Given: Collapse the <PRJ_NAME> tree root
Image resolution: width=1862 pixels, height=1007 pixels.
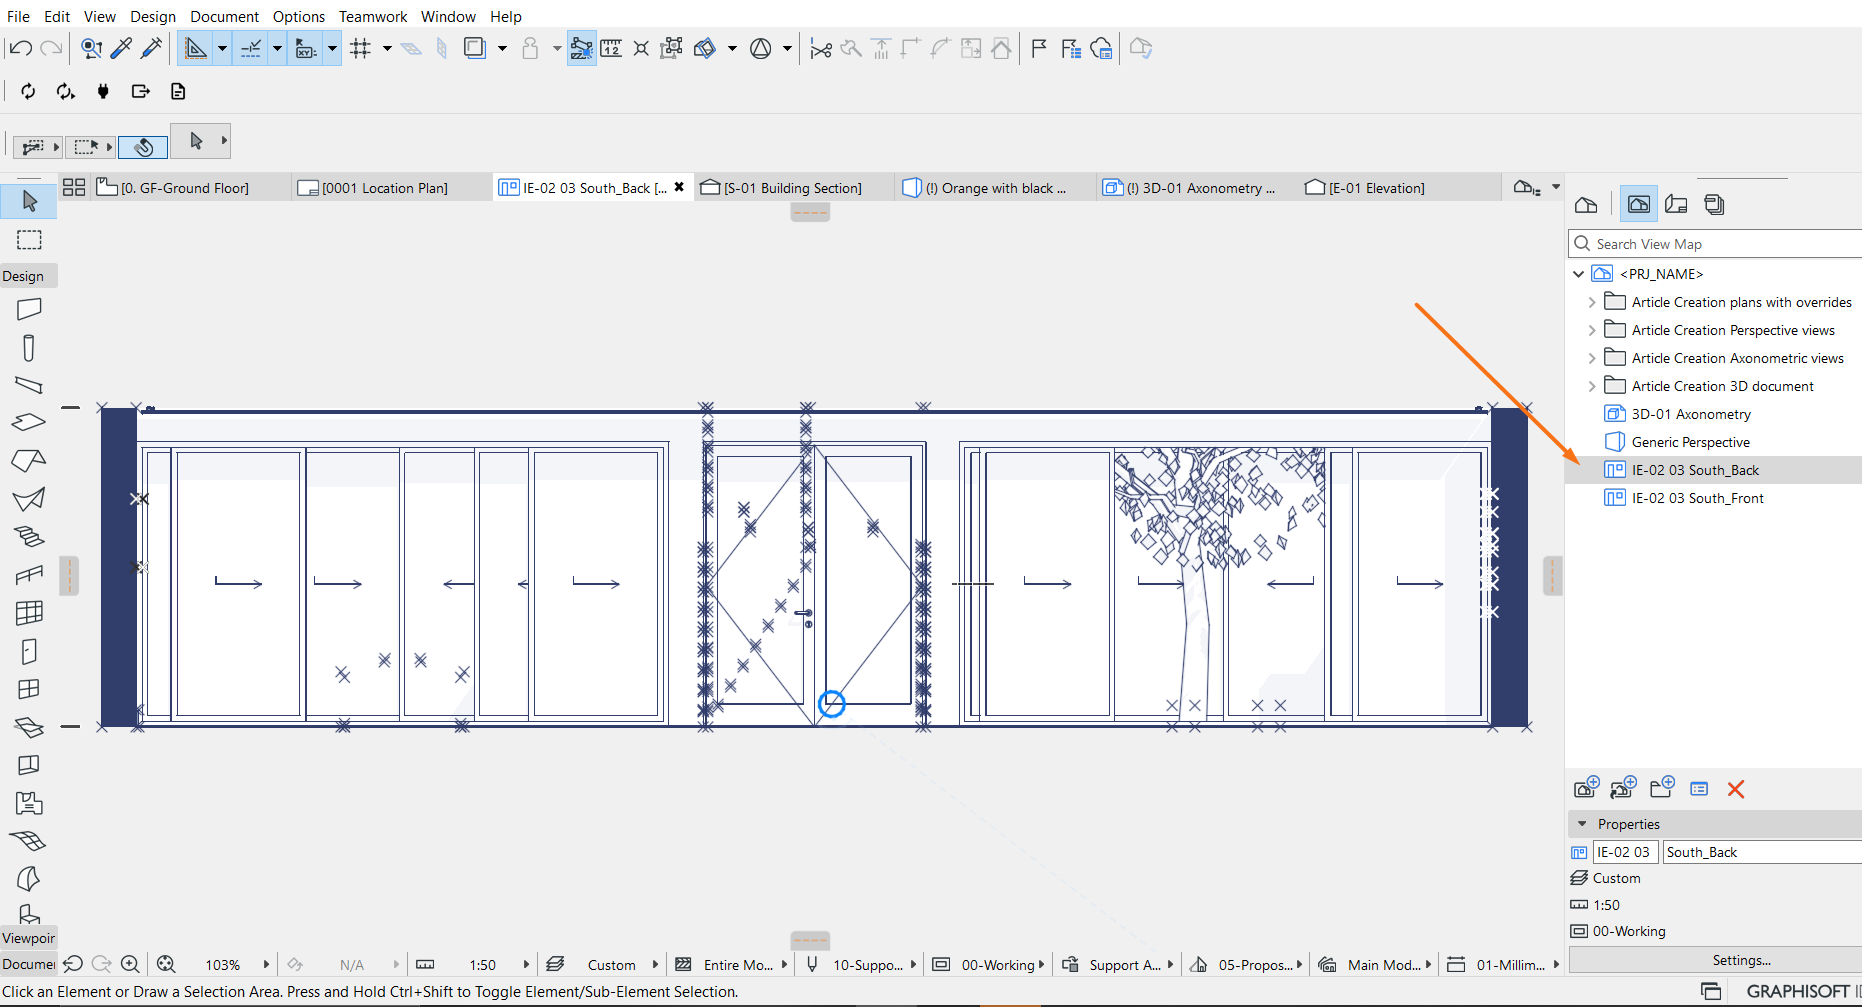Looking at the screenshot, I should point(1578,274).
